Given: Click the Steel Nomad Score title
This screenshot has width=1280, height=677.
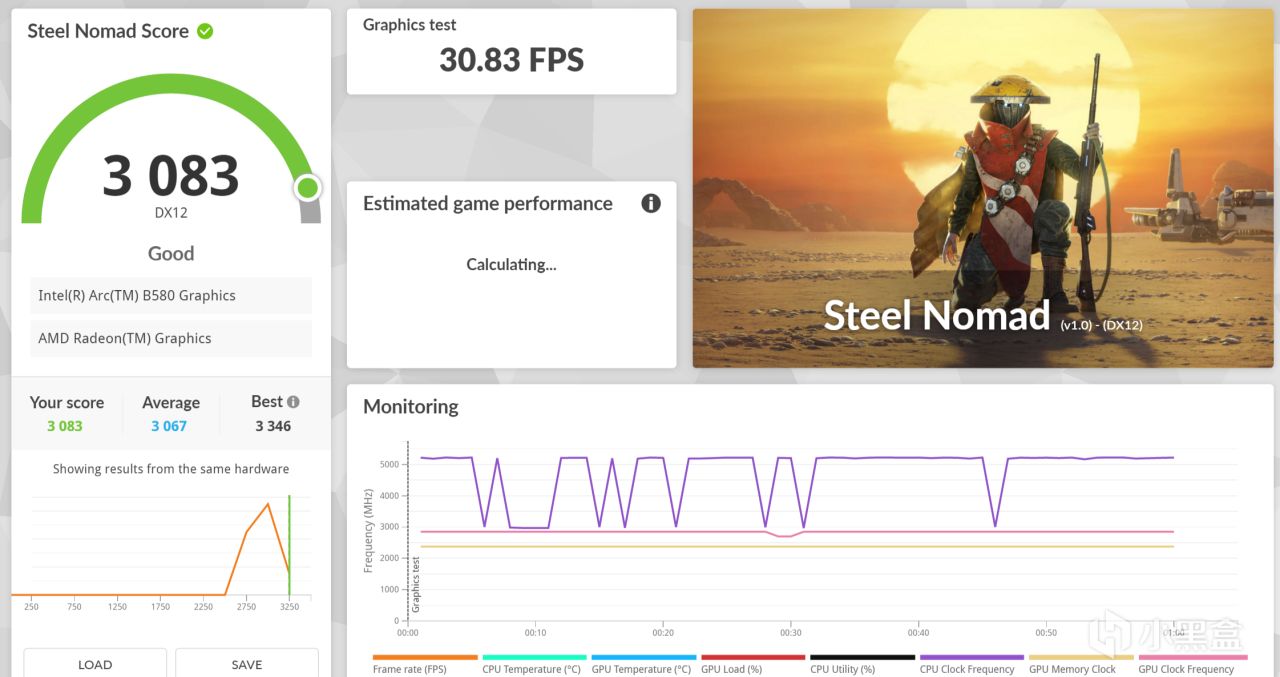Looking at the screenshot, I should (x=108, y=31).
